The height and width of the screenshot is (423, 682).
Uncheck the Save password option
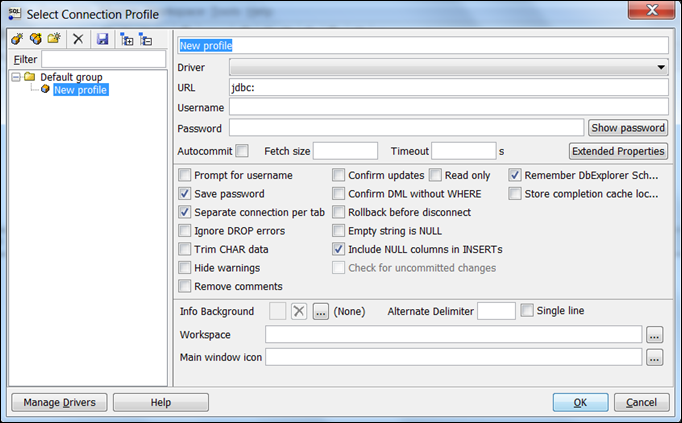tap(184, 194)
